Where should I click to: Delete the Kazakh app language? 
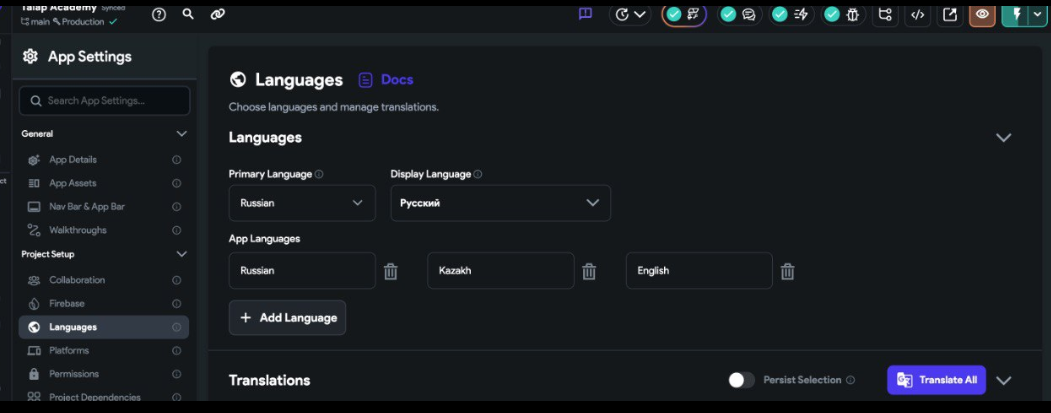pyautogui.click(x=589, y=271)
